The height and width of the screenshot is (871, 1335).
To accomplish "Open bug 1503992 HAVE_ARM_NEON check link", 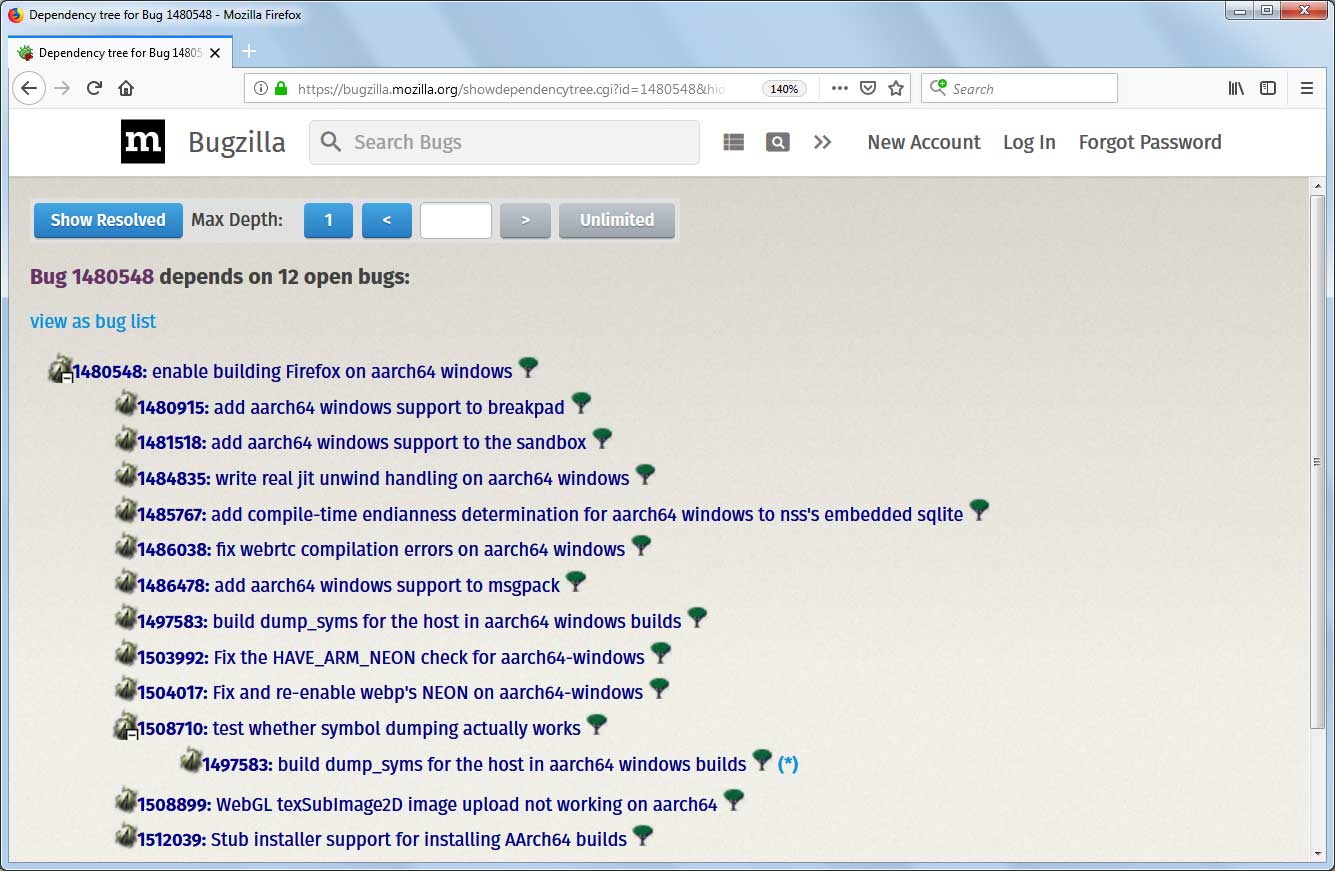I will click(x=391, y=657).
